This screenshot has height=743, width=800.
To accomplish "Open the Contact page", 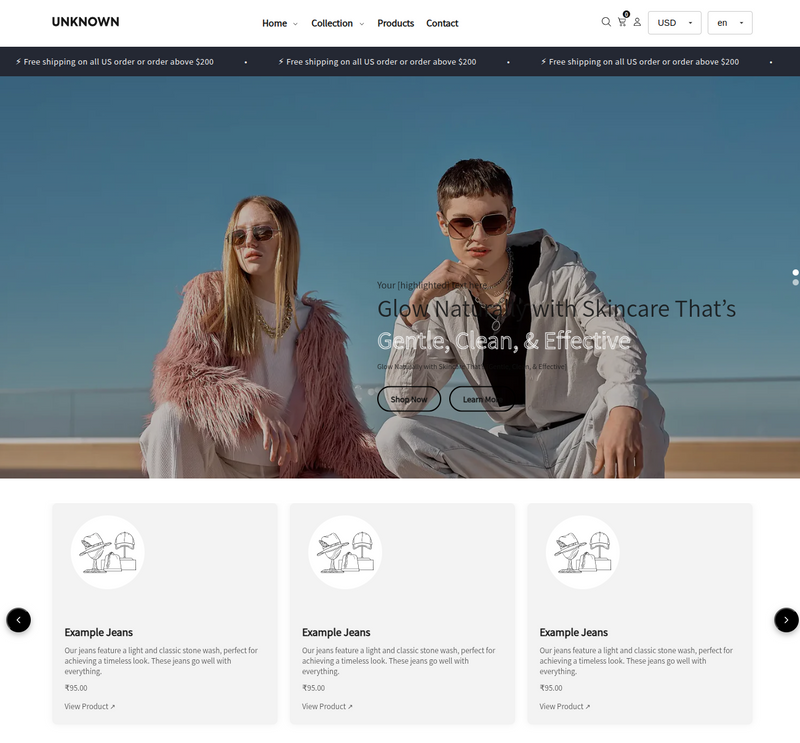I will (x=442, y=23).
